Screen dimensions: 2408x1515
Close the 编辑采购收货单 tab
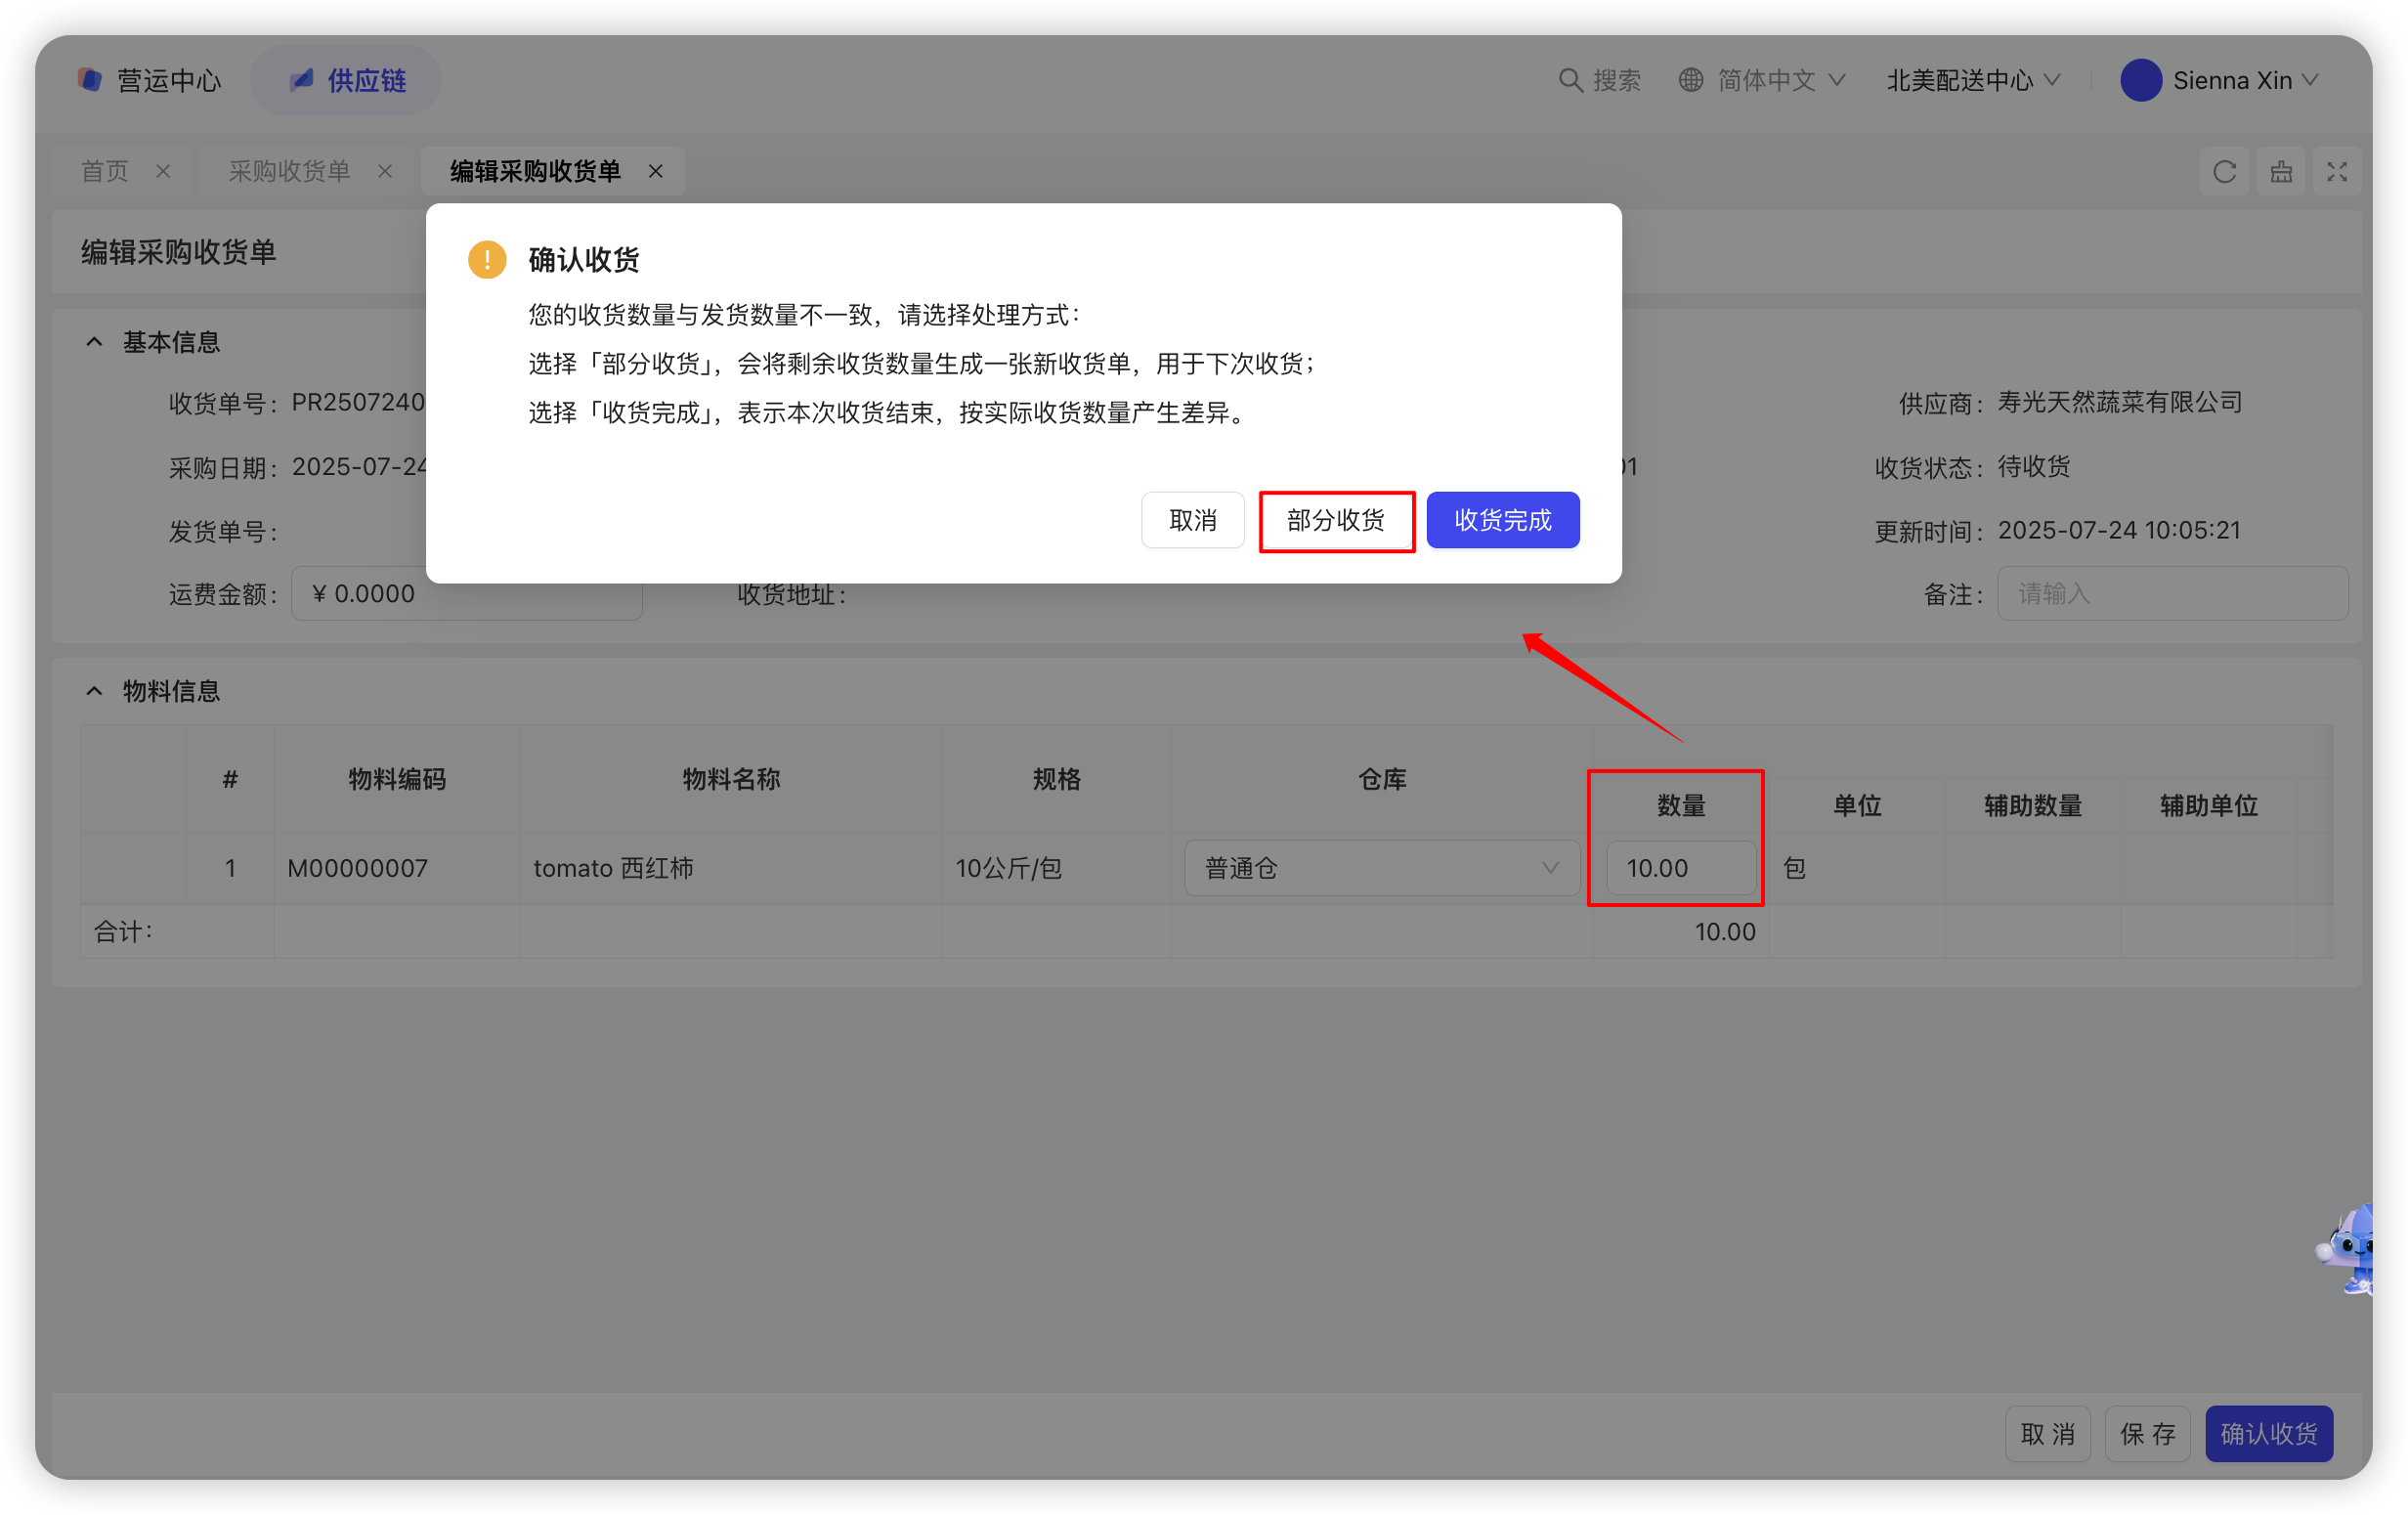656,172
